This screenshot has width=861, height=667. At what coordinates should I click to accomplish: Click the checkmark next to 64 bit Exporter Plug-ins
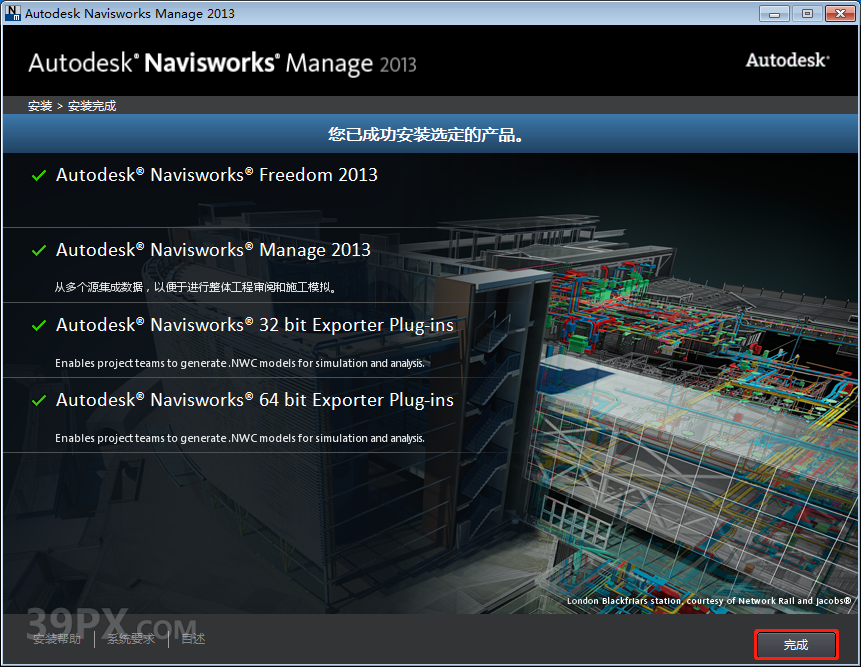pos(38,400)
